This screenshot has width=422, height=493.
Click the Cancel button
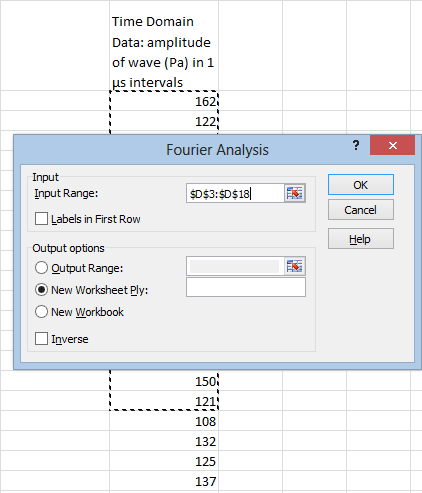coord(361,210)
